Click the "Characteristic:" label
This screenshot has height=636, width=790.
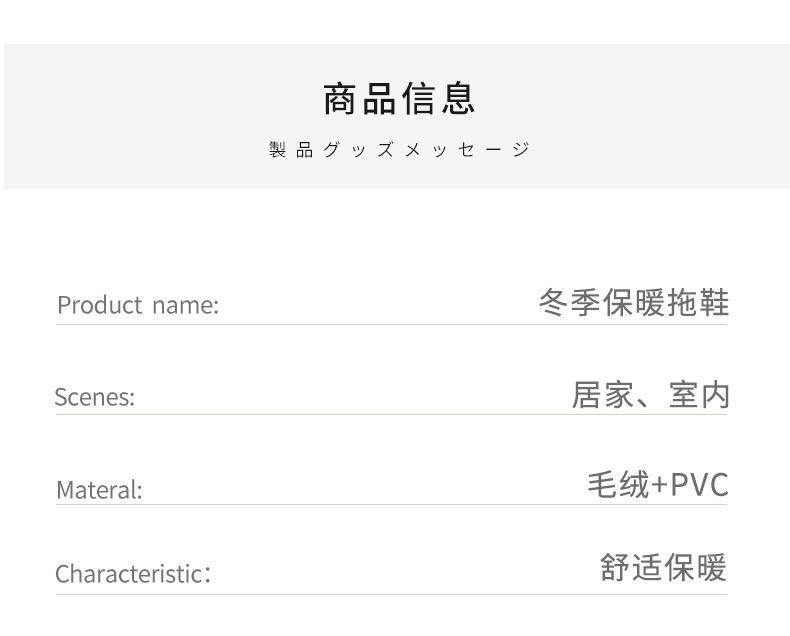coord(133,574)
